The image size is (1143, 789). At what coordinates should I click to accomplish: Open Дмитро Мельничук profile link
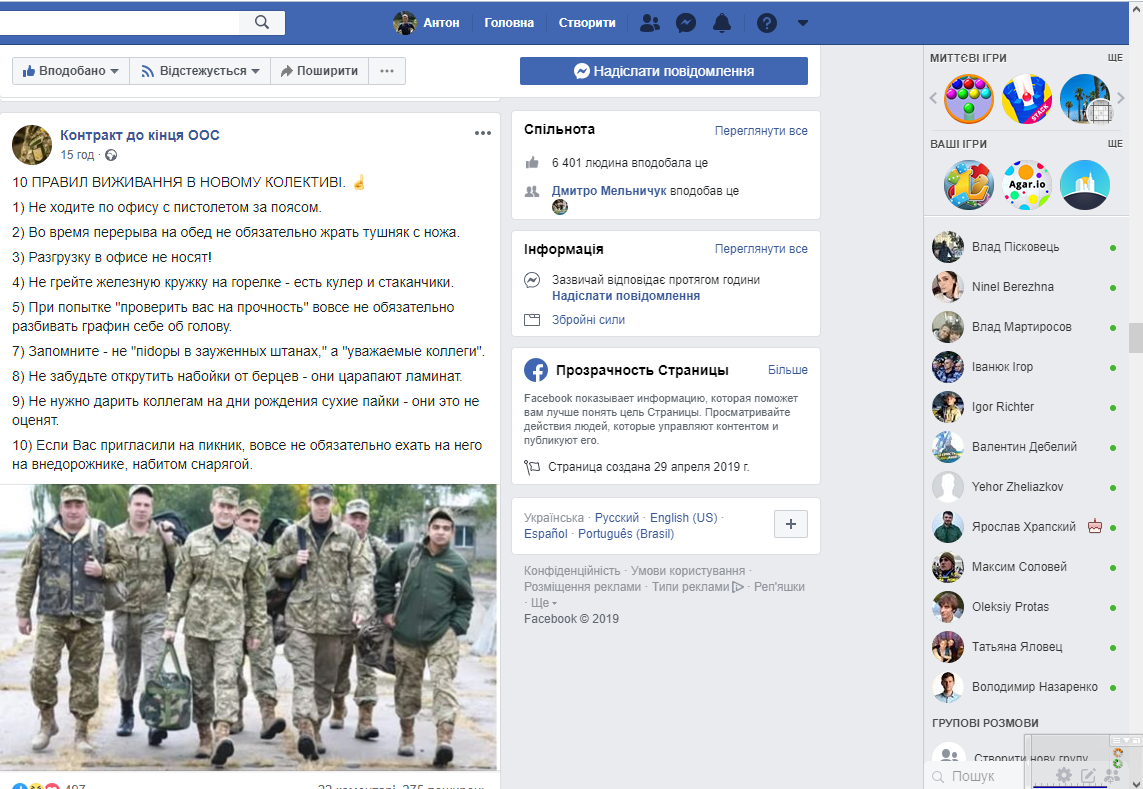609,190
